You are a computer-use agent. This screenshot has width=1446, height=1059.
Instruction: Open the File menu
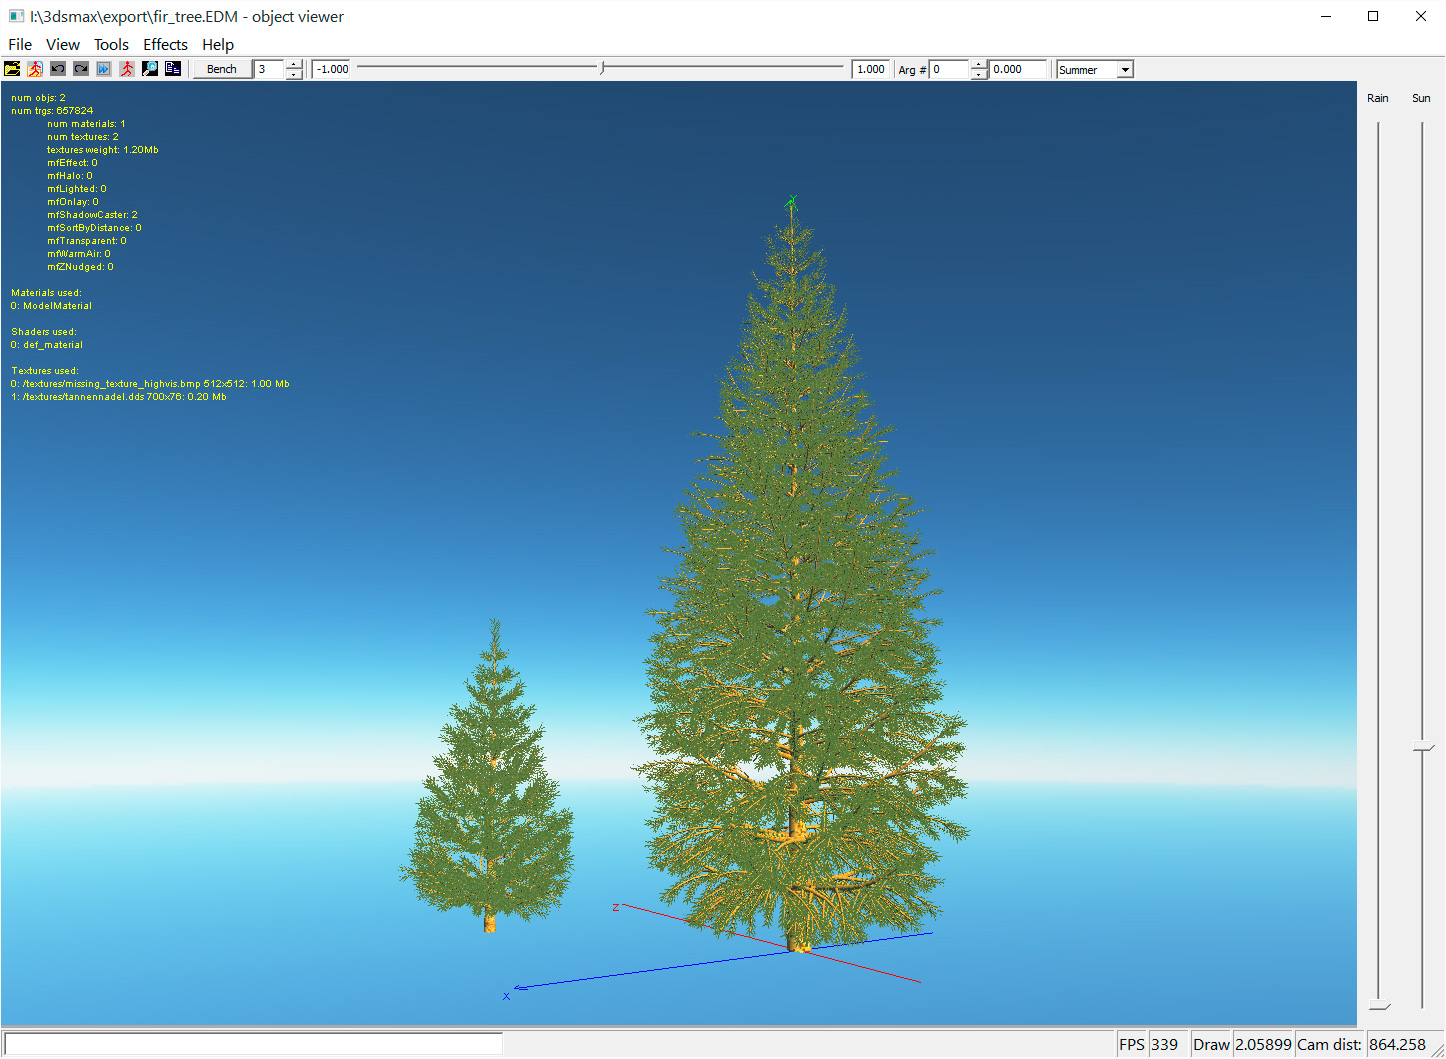pyautogui.click(x=20, y=45)
